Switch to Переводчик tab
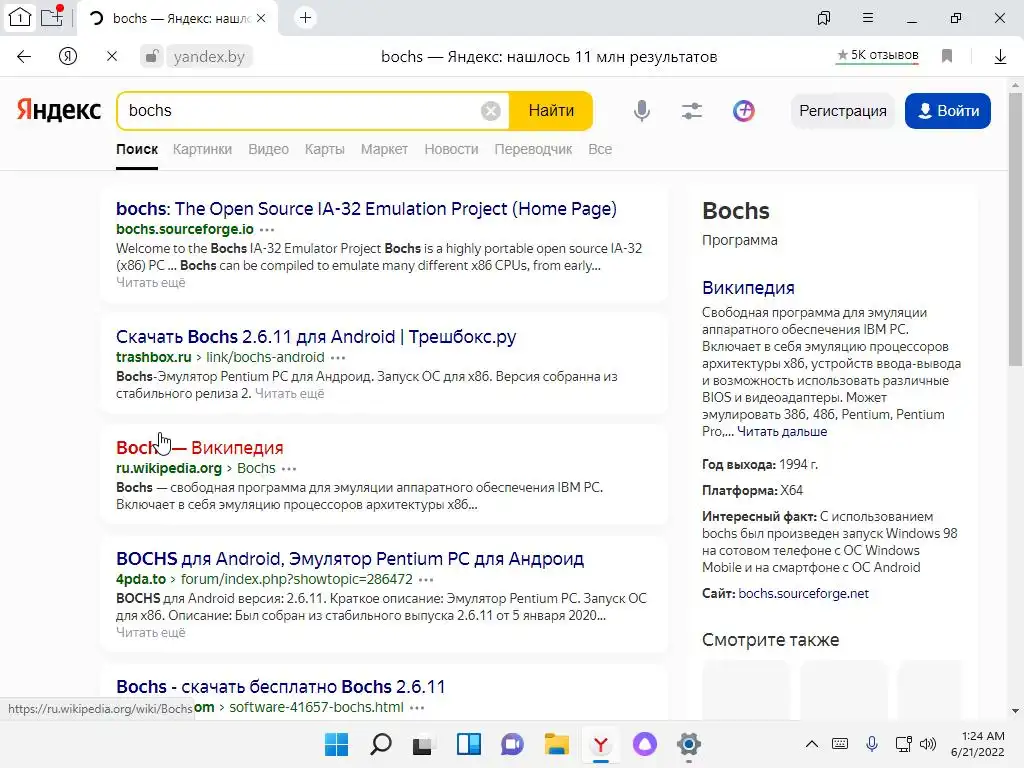The image size is (1024, 768). [x=533, y=149]
